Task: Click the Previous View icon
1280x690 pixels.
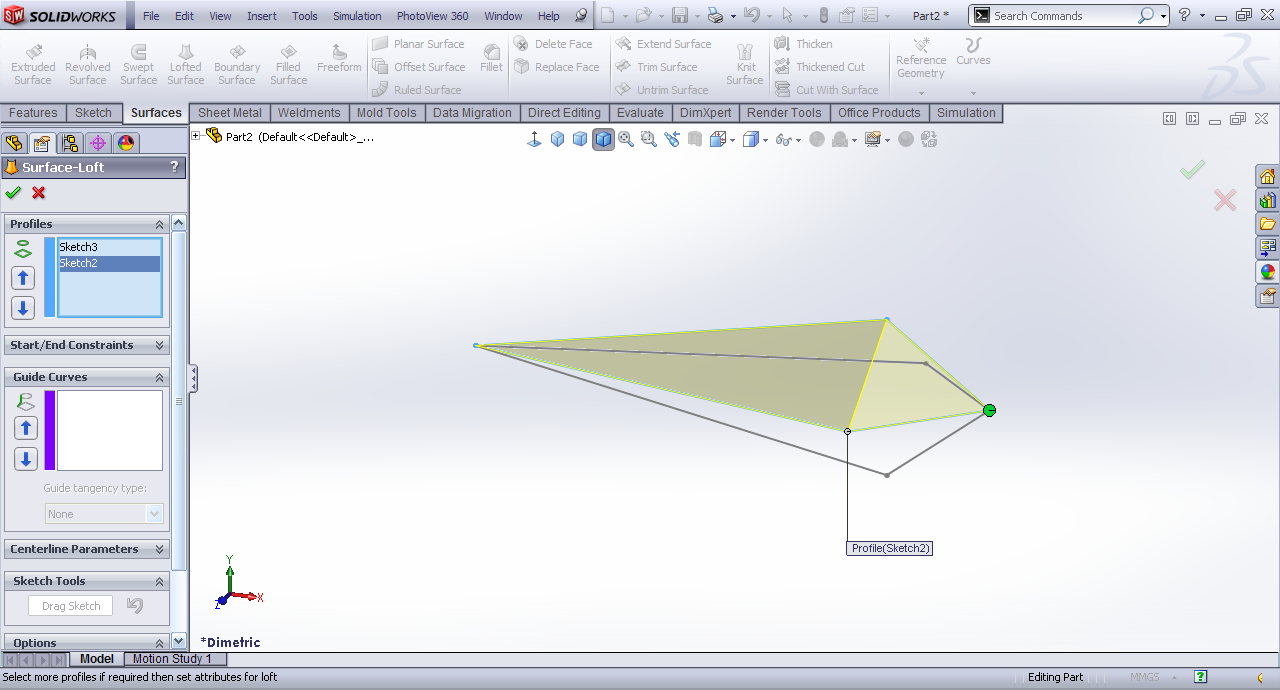Action: tap(671, 140)
